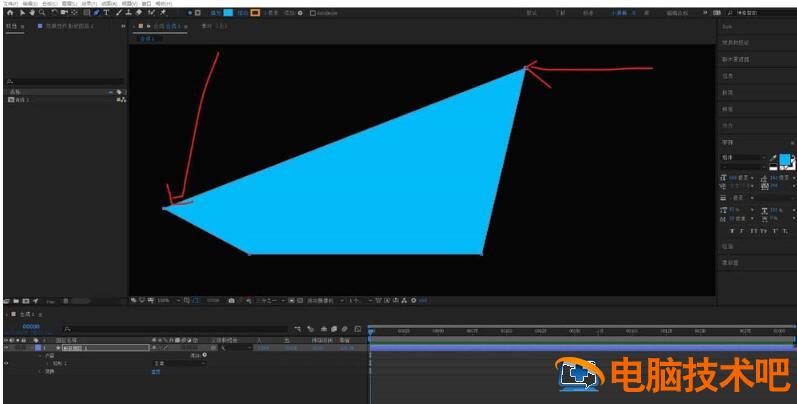Viewport: 797px width, 404px height.
Task: Create new folder in Project panel
Action: click(x=16, y=301)
